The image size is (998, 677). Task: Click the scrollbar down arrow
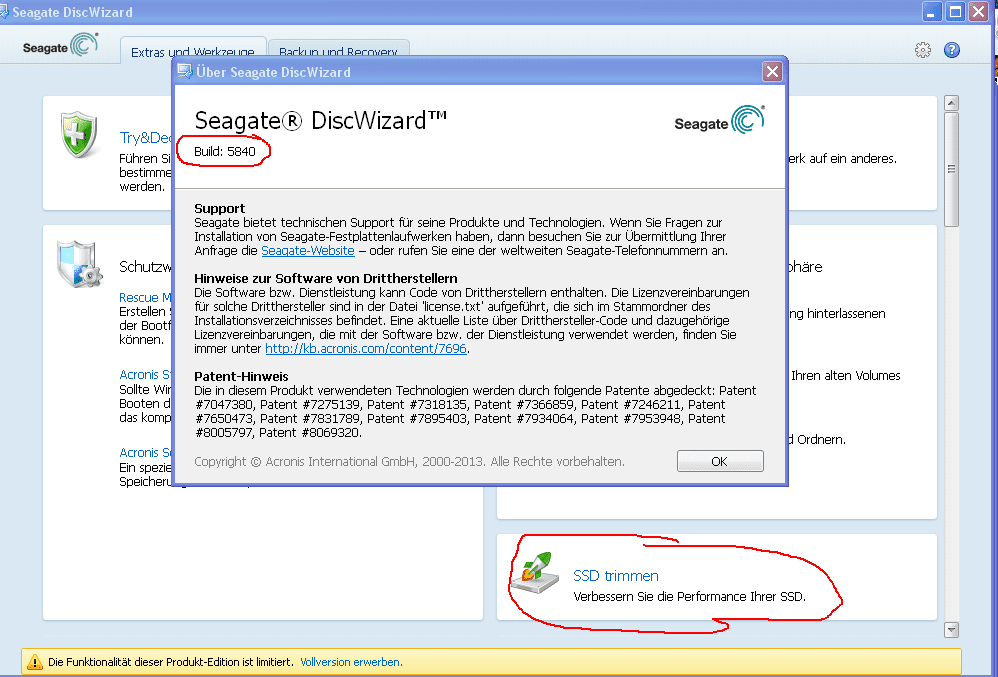tap(952, 629)
